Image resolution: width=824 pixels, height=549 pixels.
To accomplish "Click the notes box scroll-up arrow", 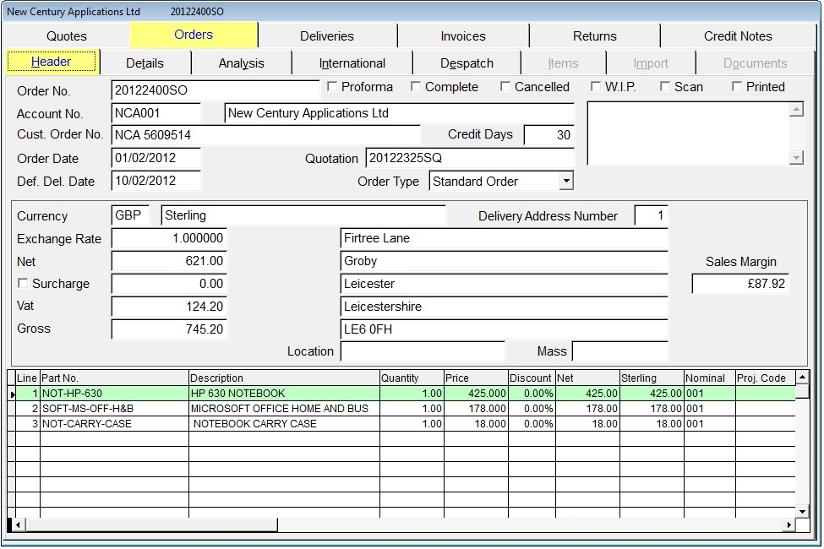I will (x=797, y=110).
